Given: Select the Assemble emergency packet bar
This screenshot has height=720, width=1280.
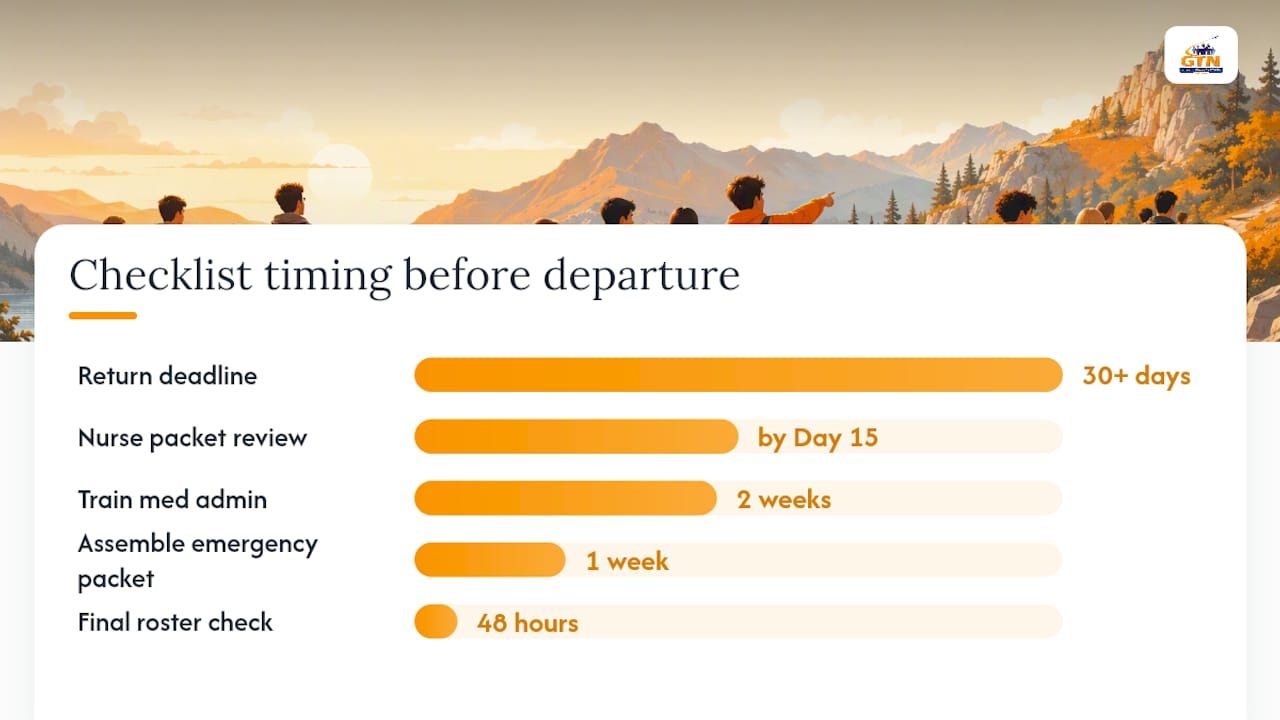Looking at the screenshot, I should [x=738, y=560].
